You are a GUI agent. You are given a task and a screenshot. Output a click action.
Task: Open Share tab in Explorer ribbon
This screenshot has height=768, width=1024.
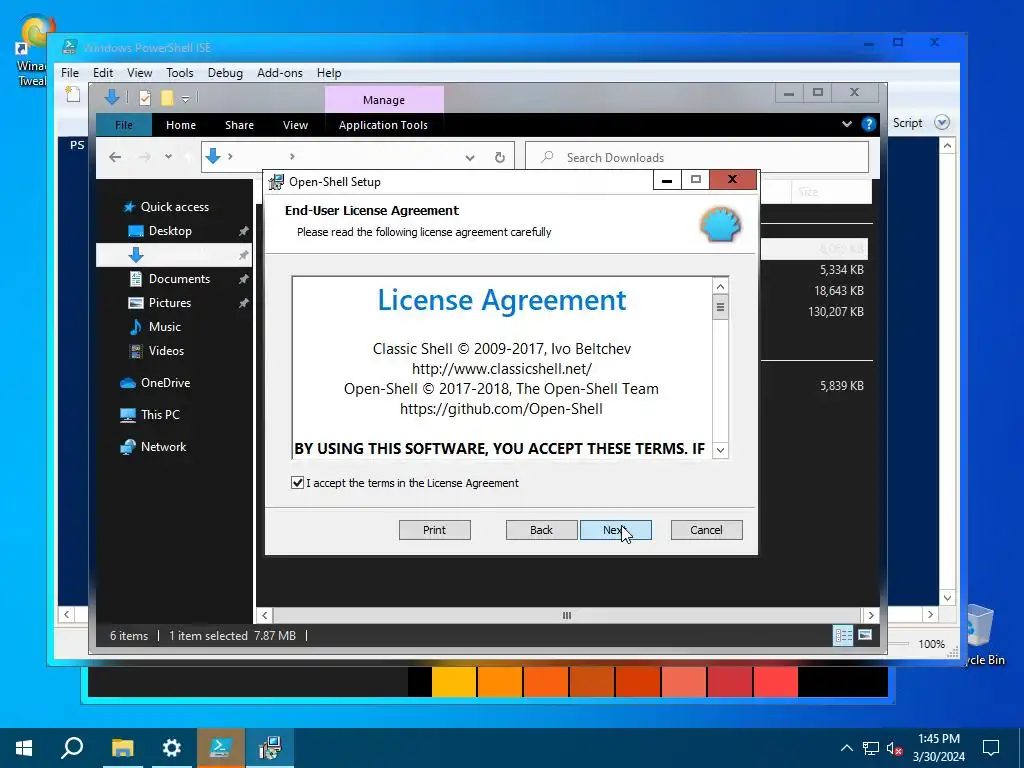pyautogui.click(x=240, y=125)
